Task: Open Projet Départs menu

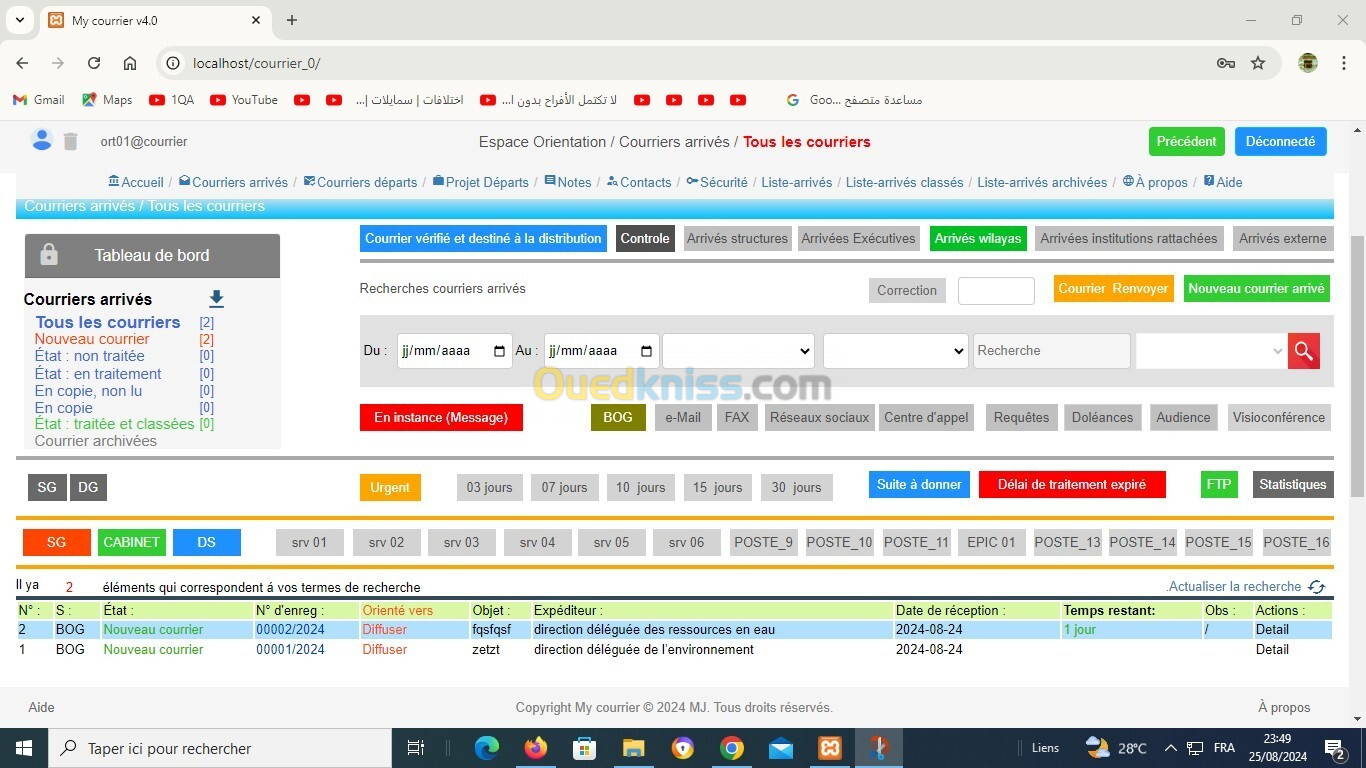Action: pos(480,182)
